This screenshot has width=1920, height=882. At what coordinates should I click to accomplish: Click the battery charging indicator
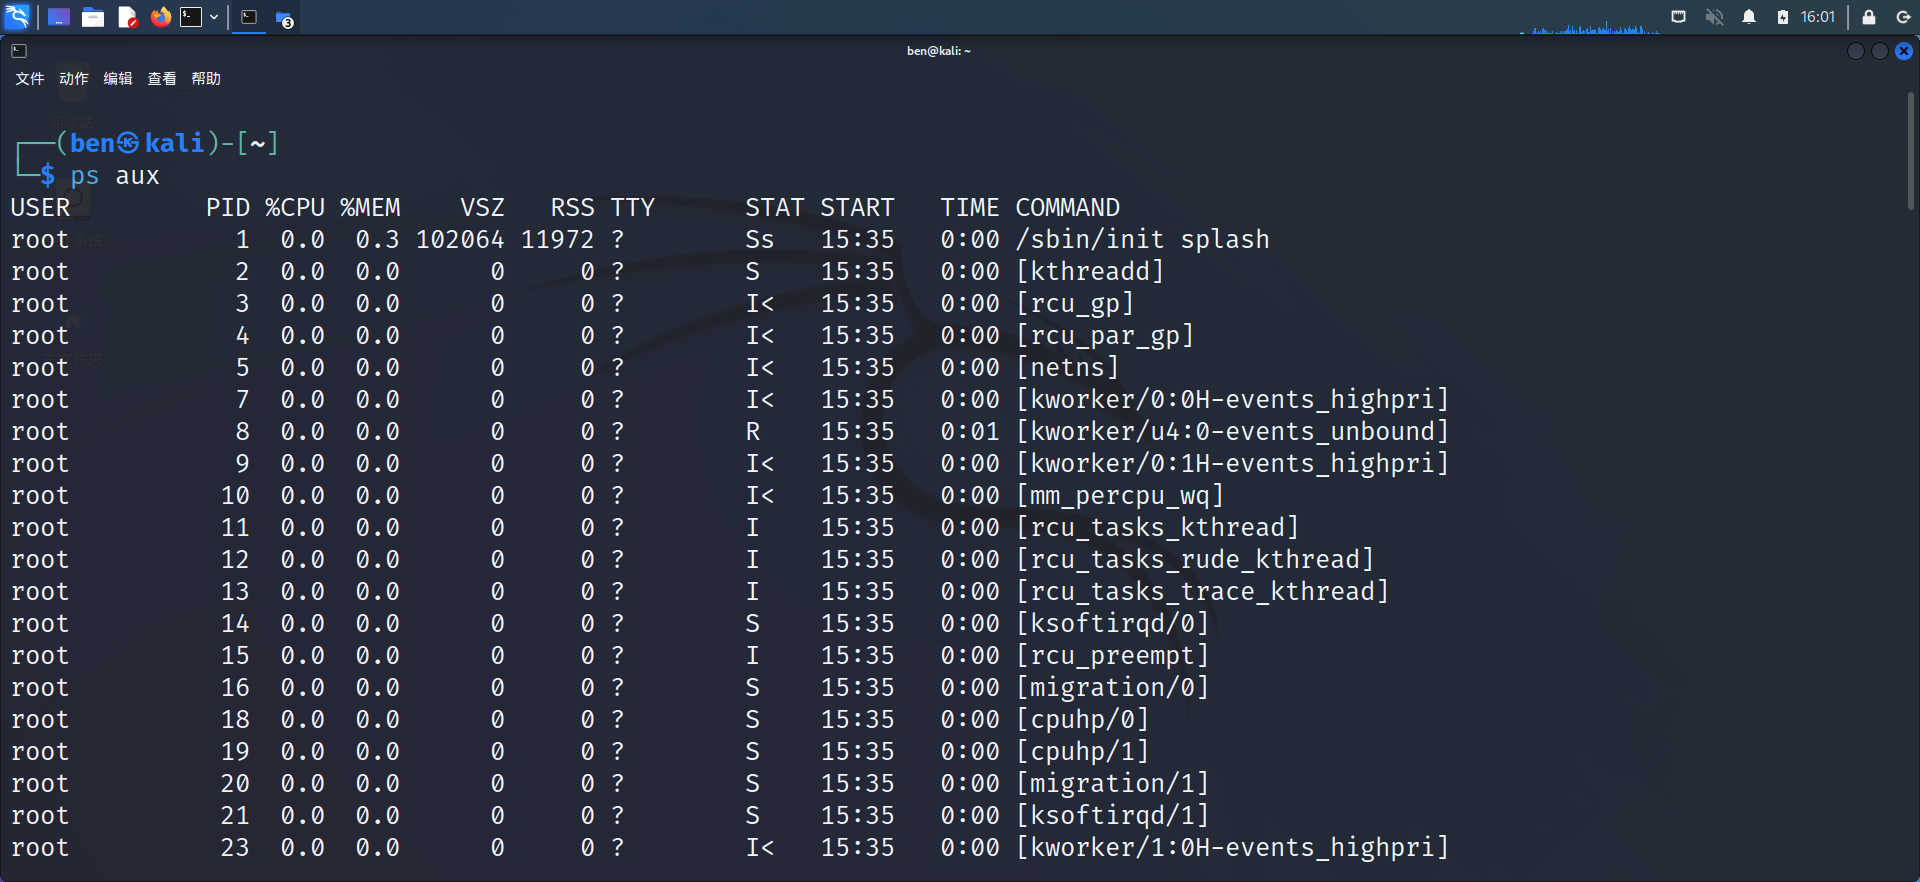click(x=1783, y=17)
